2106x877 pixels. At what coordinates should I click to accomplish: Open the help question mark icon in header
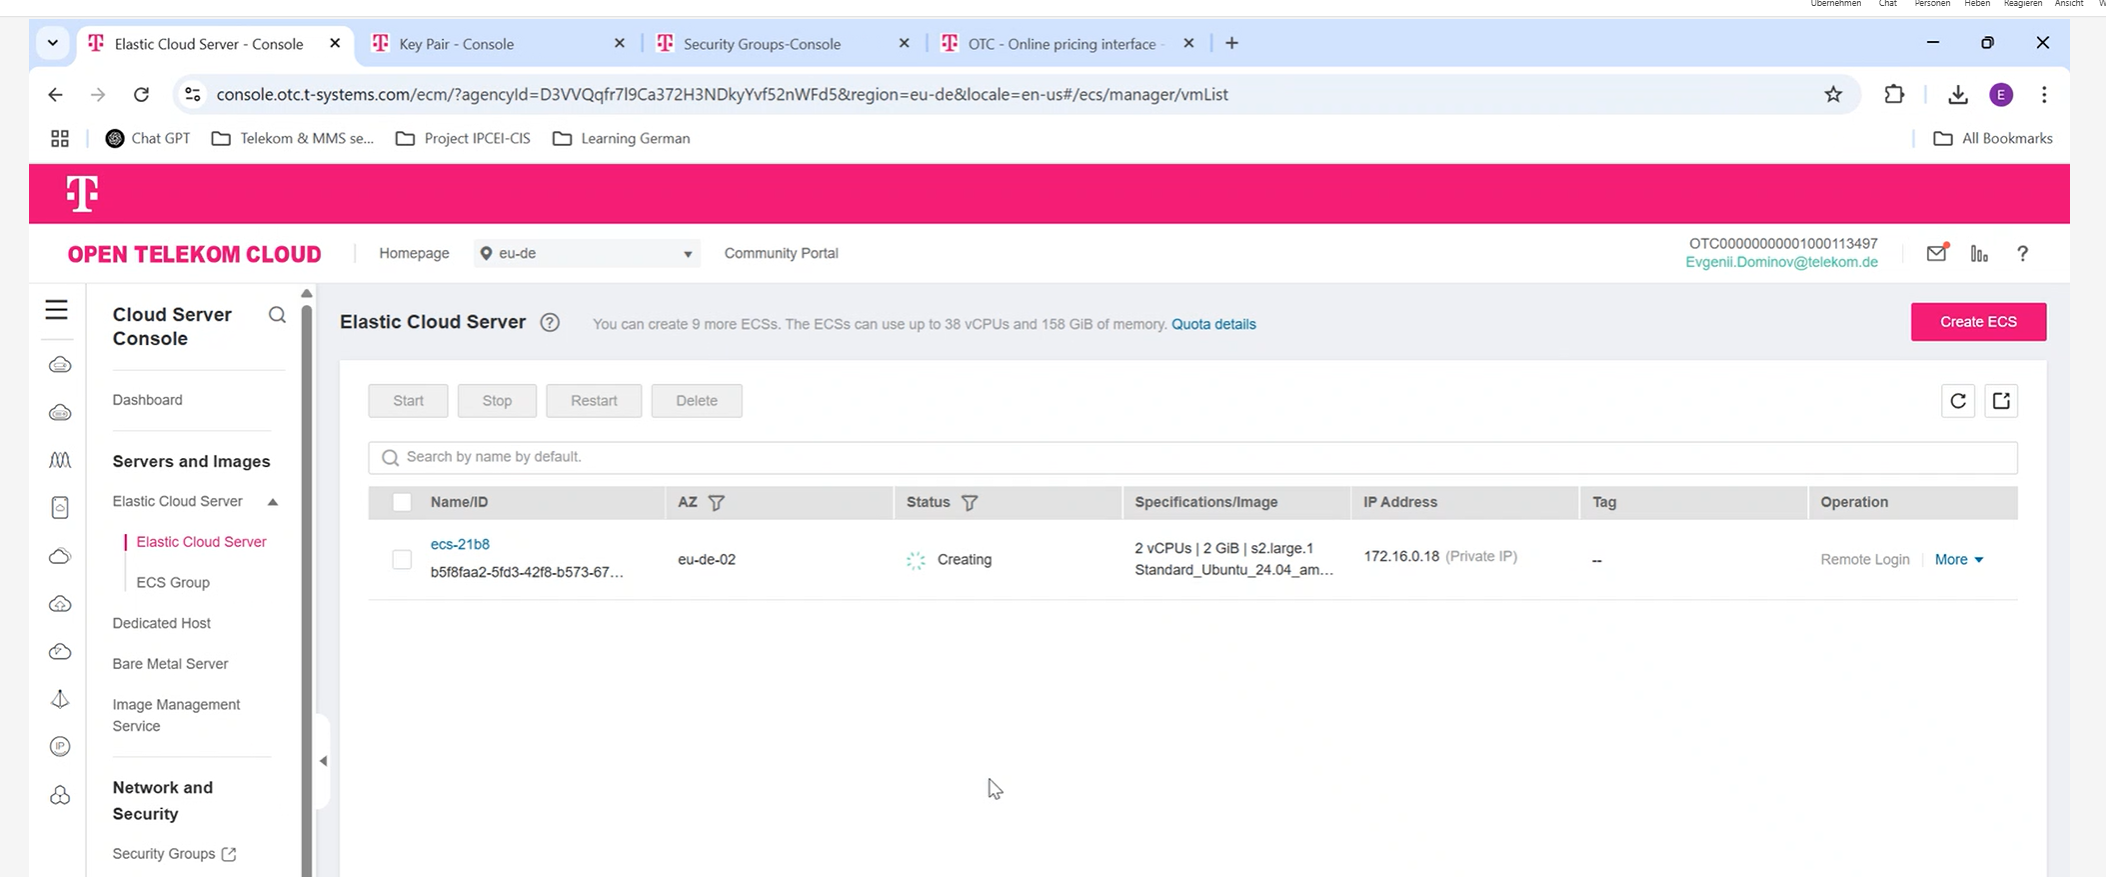click(x=2022, y=253)
